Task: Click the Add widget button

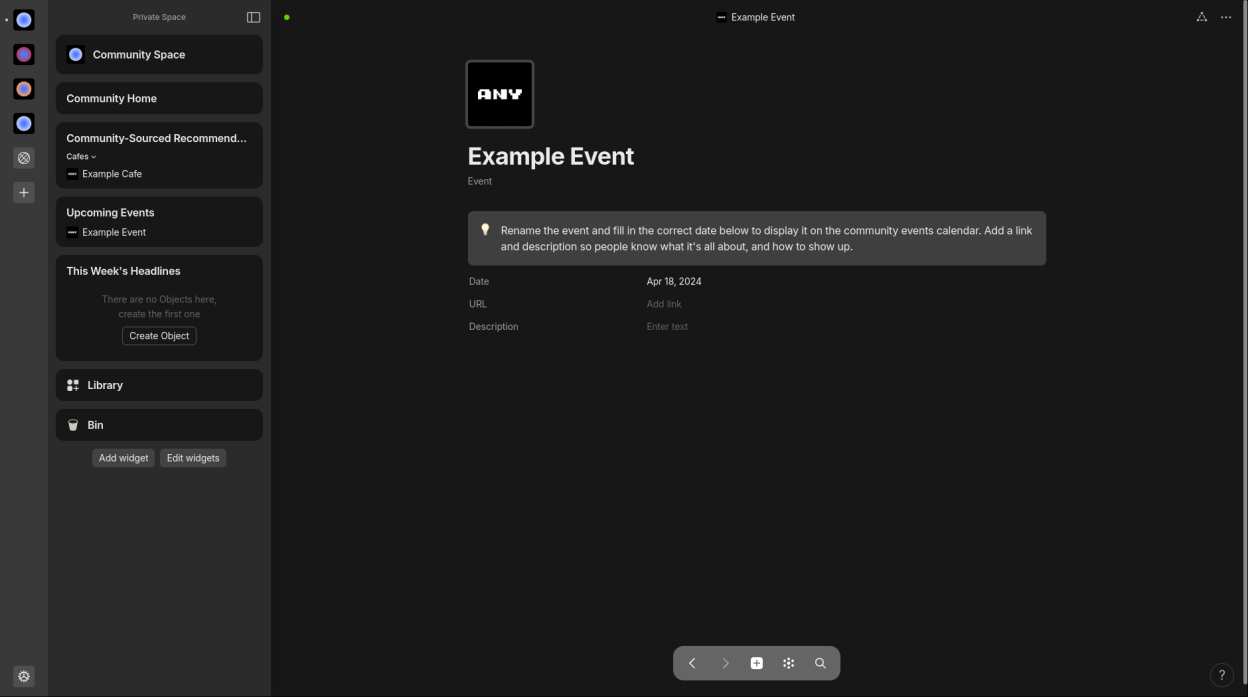Action: tap(124, 458)
